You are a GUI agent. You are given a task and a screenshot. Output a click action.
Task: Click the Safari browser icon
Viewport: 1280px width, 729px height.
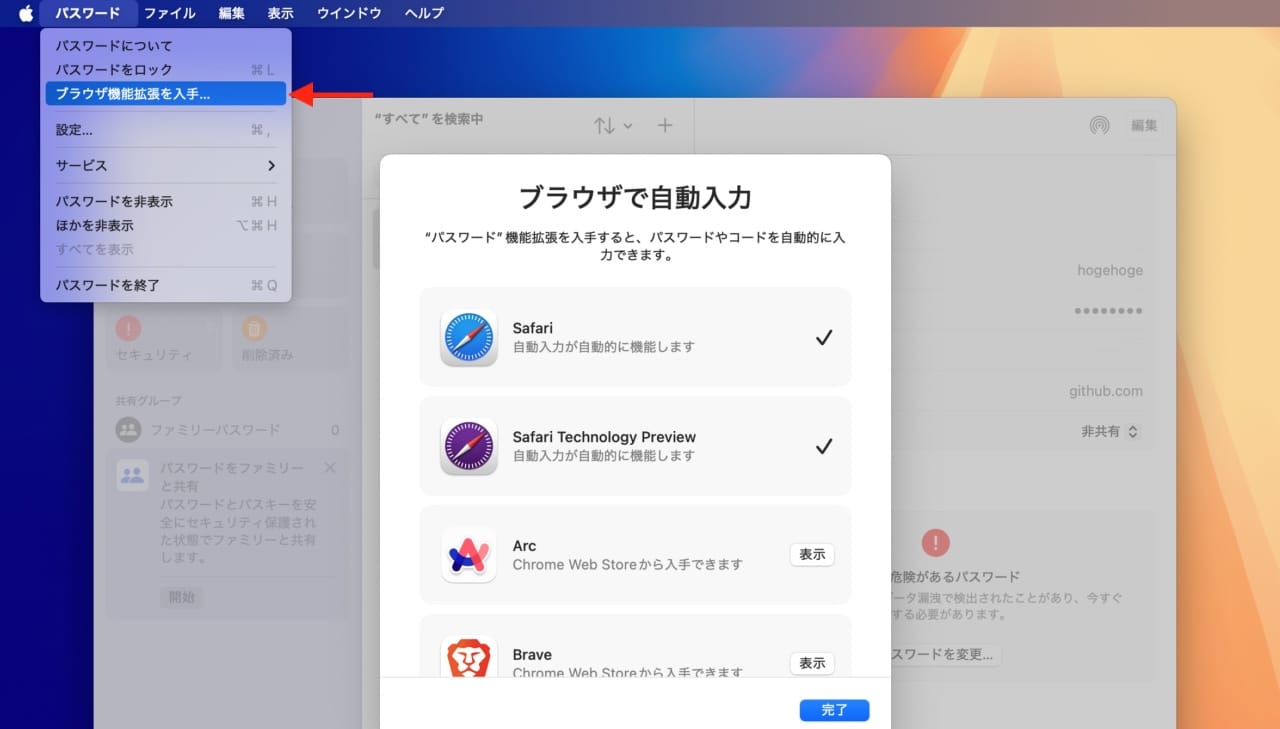tap(469, 337)
